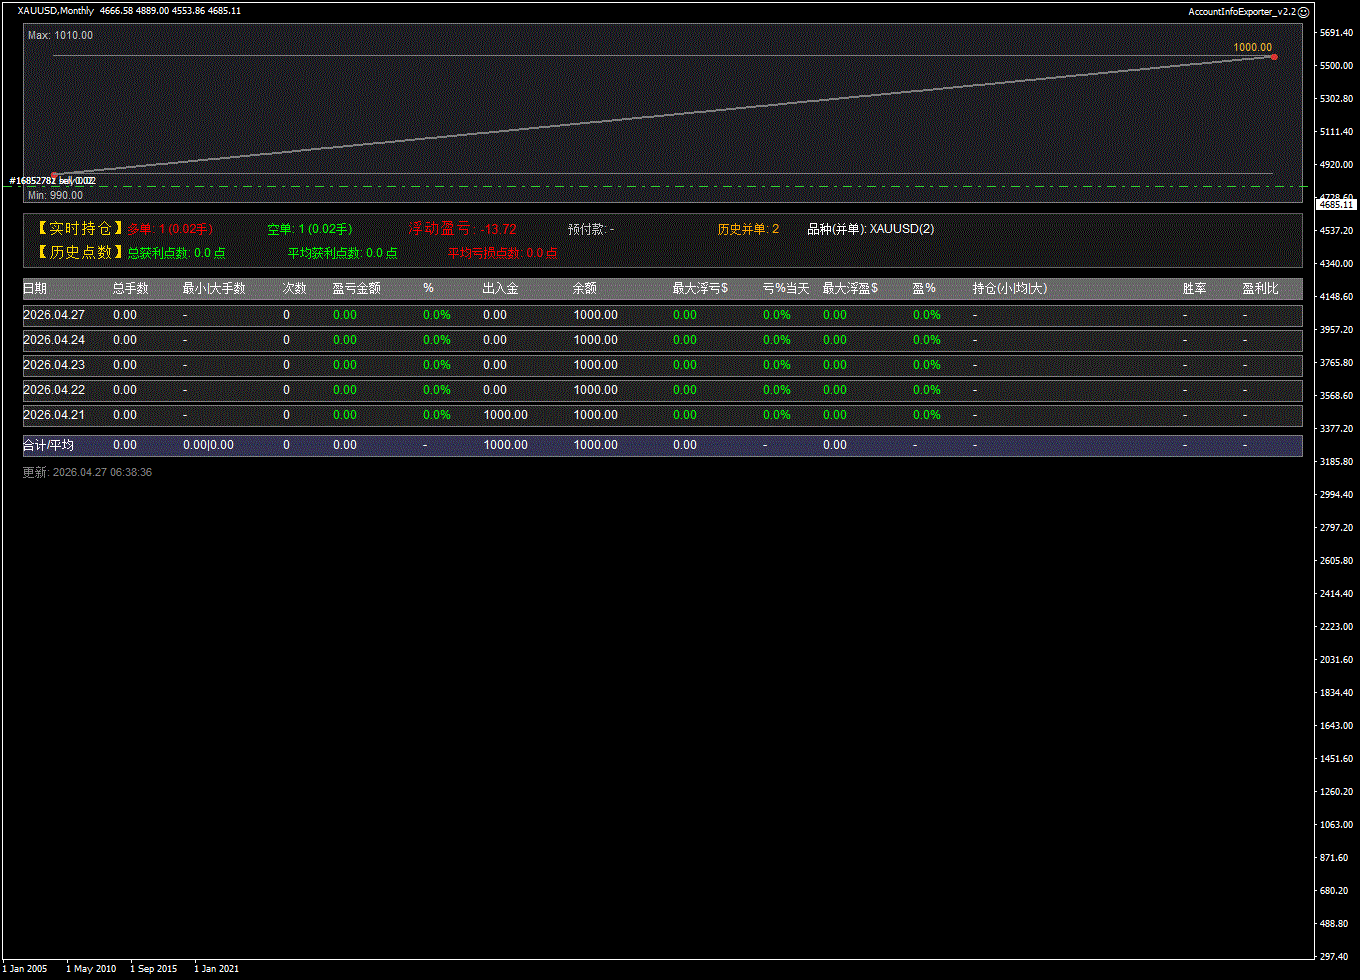Click the green dashed order line
The width and height of the screenshot is (1360, 980).
(700, 186)
